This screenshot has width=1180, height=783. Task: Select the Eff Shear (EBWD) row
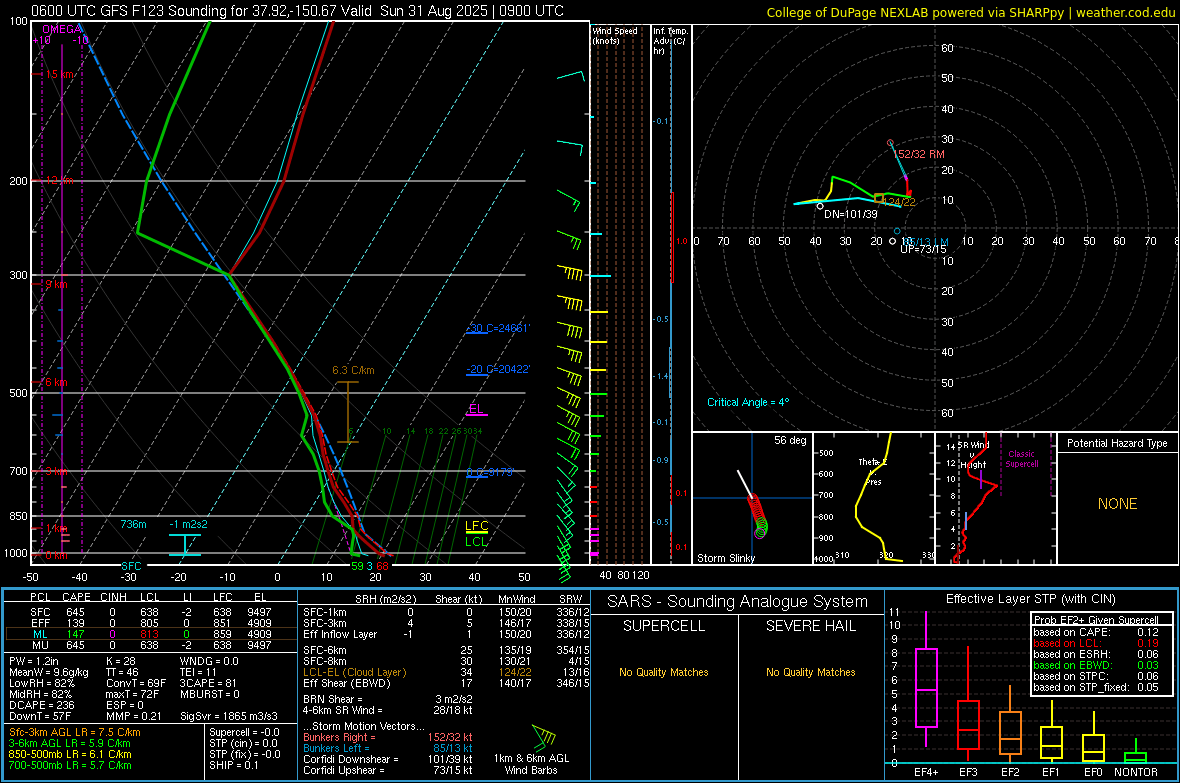(446, 683)
